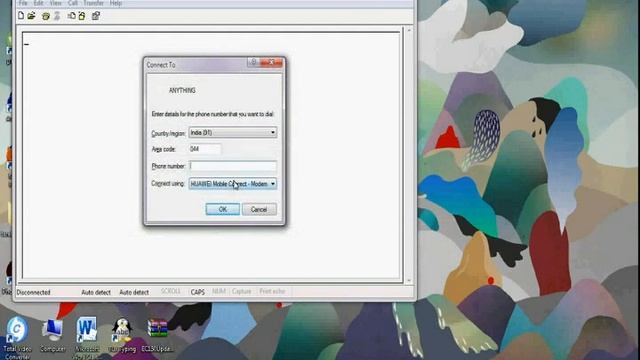Click the Print echo status bar indicator
The height and width of the screenshot is (360, 640).
(272, 291)
